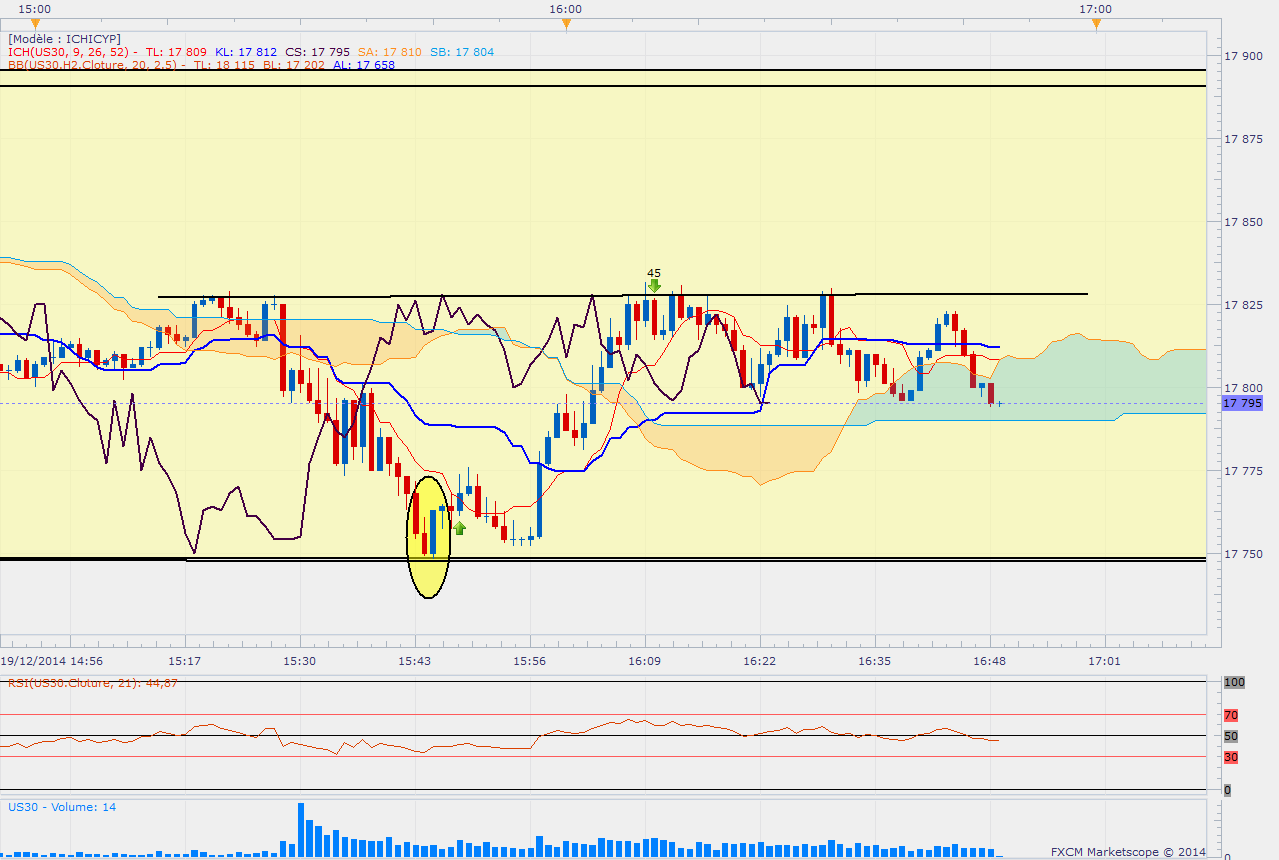Select the tallest blue volume bar
This screenshot has height=860, width=1279.
[x=300, y=830]
